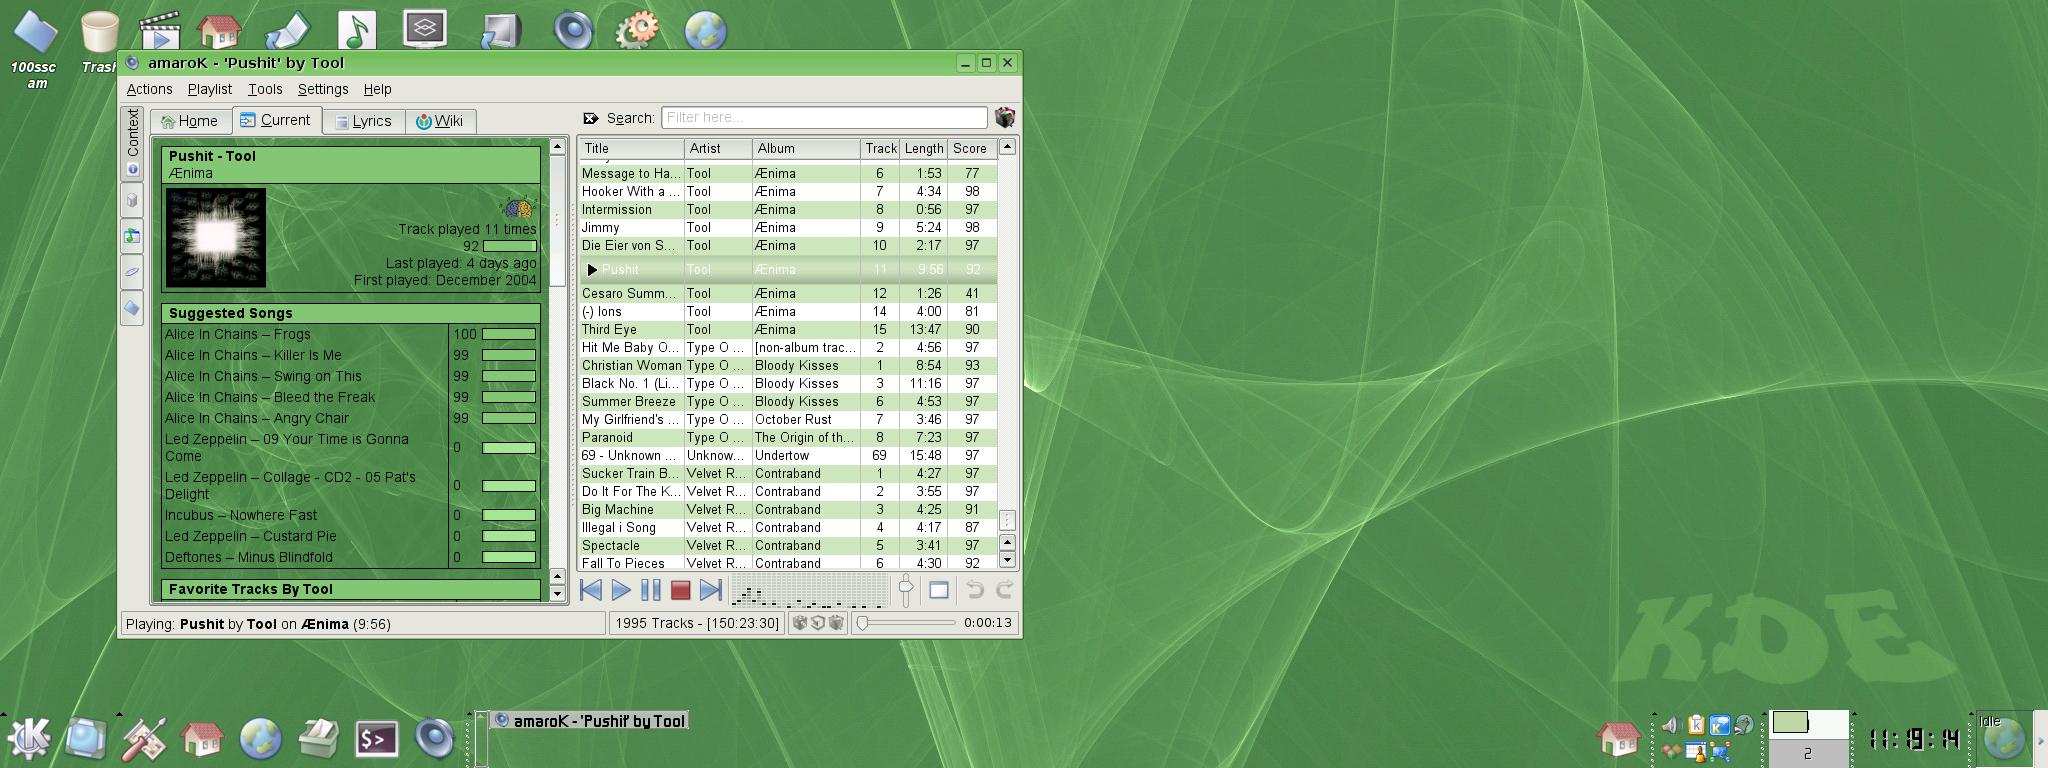This screenshot has width=2048, height=768.
Task: Click the track position seek slider
Action: point(906,623)
